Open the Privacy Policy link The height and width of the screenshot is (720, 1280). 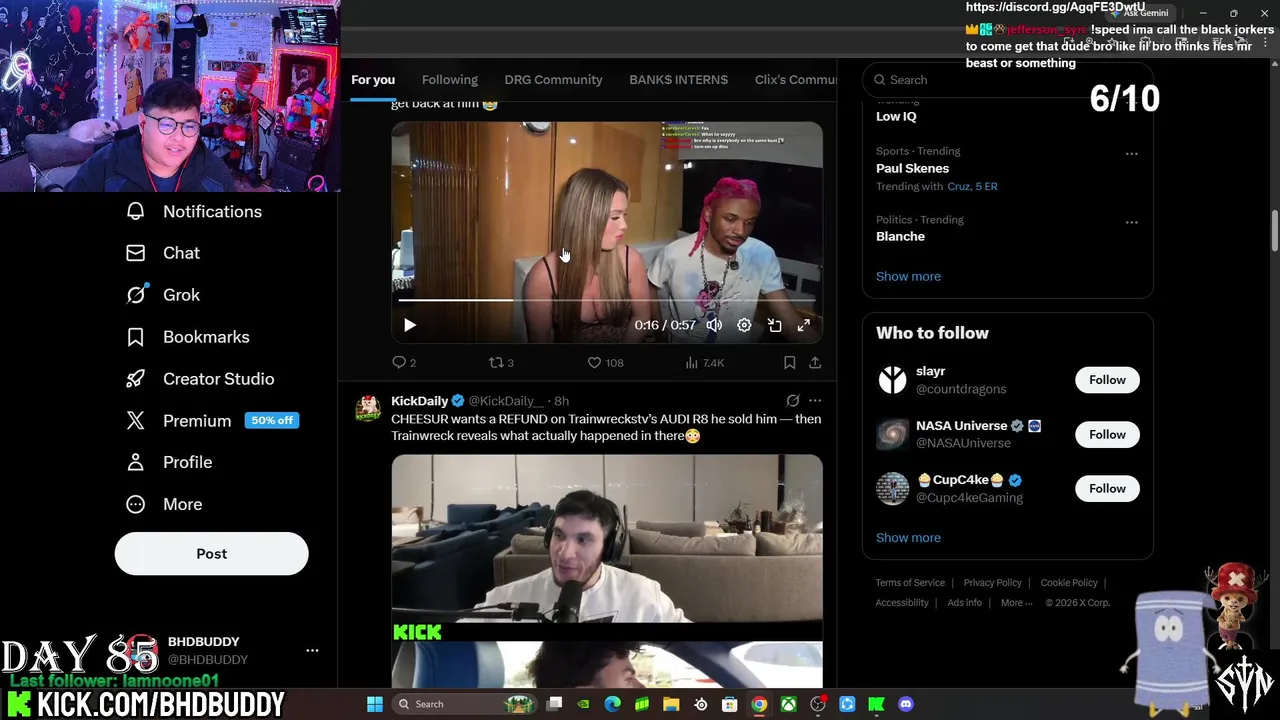coord(992,582)
